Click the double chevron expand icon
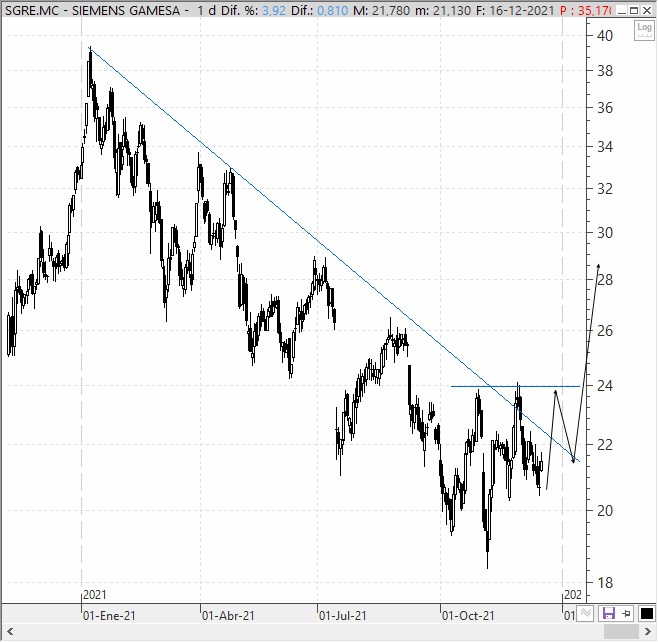 pyautogui.click(x=585, y=613)
